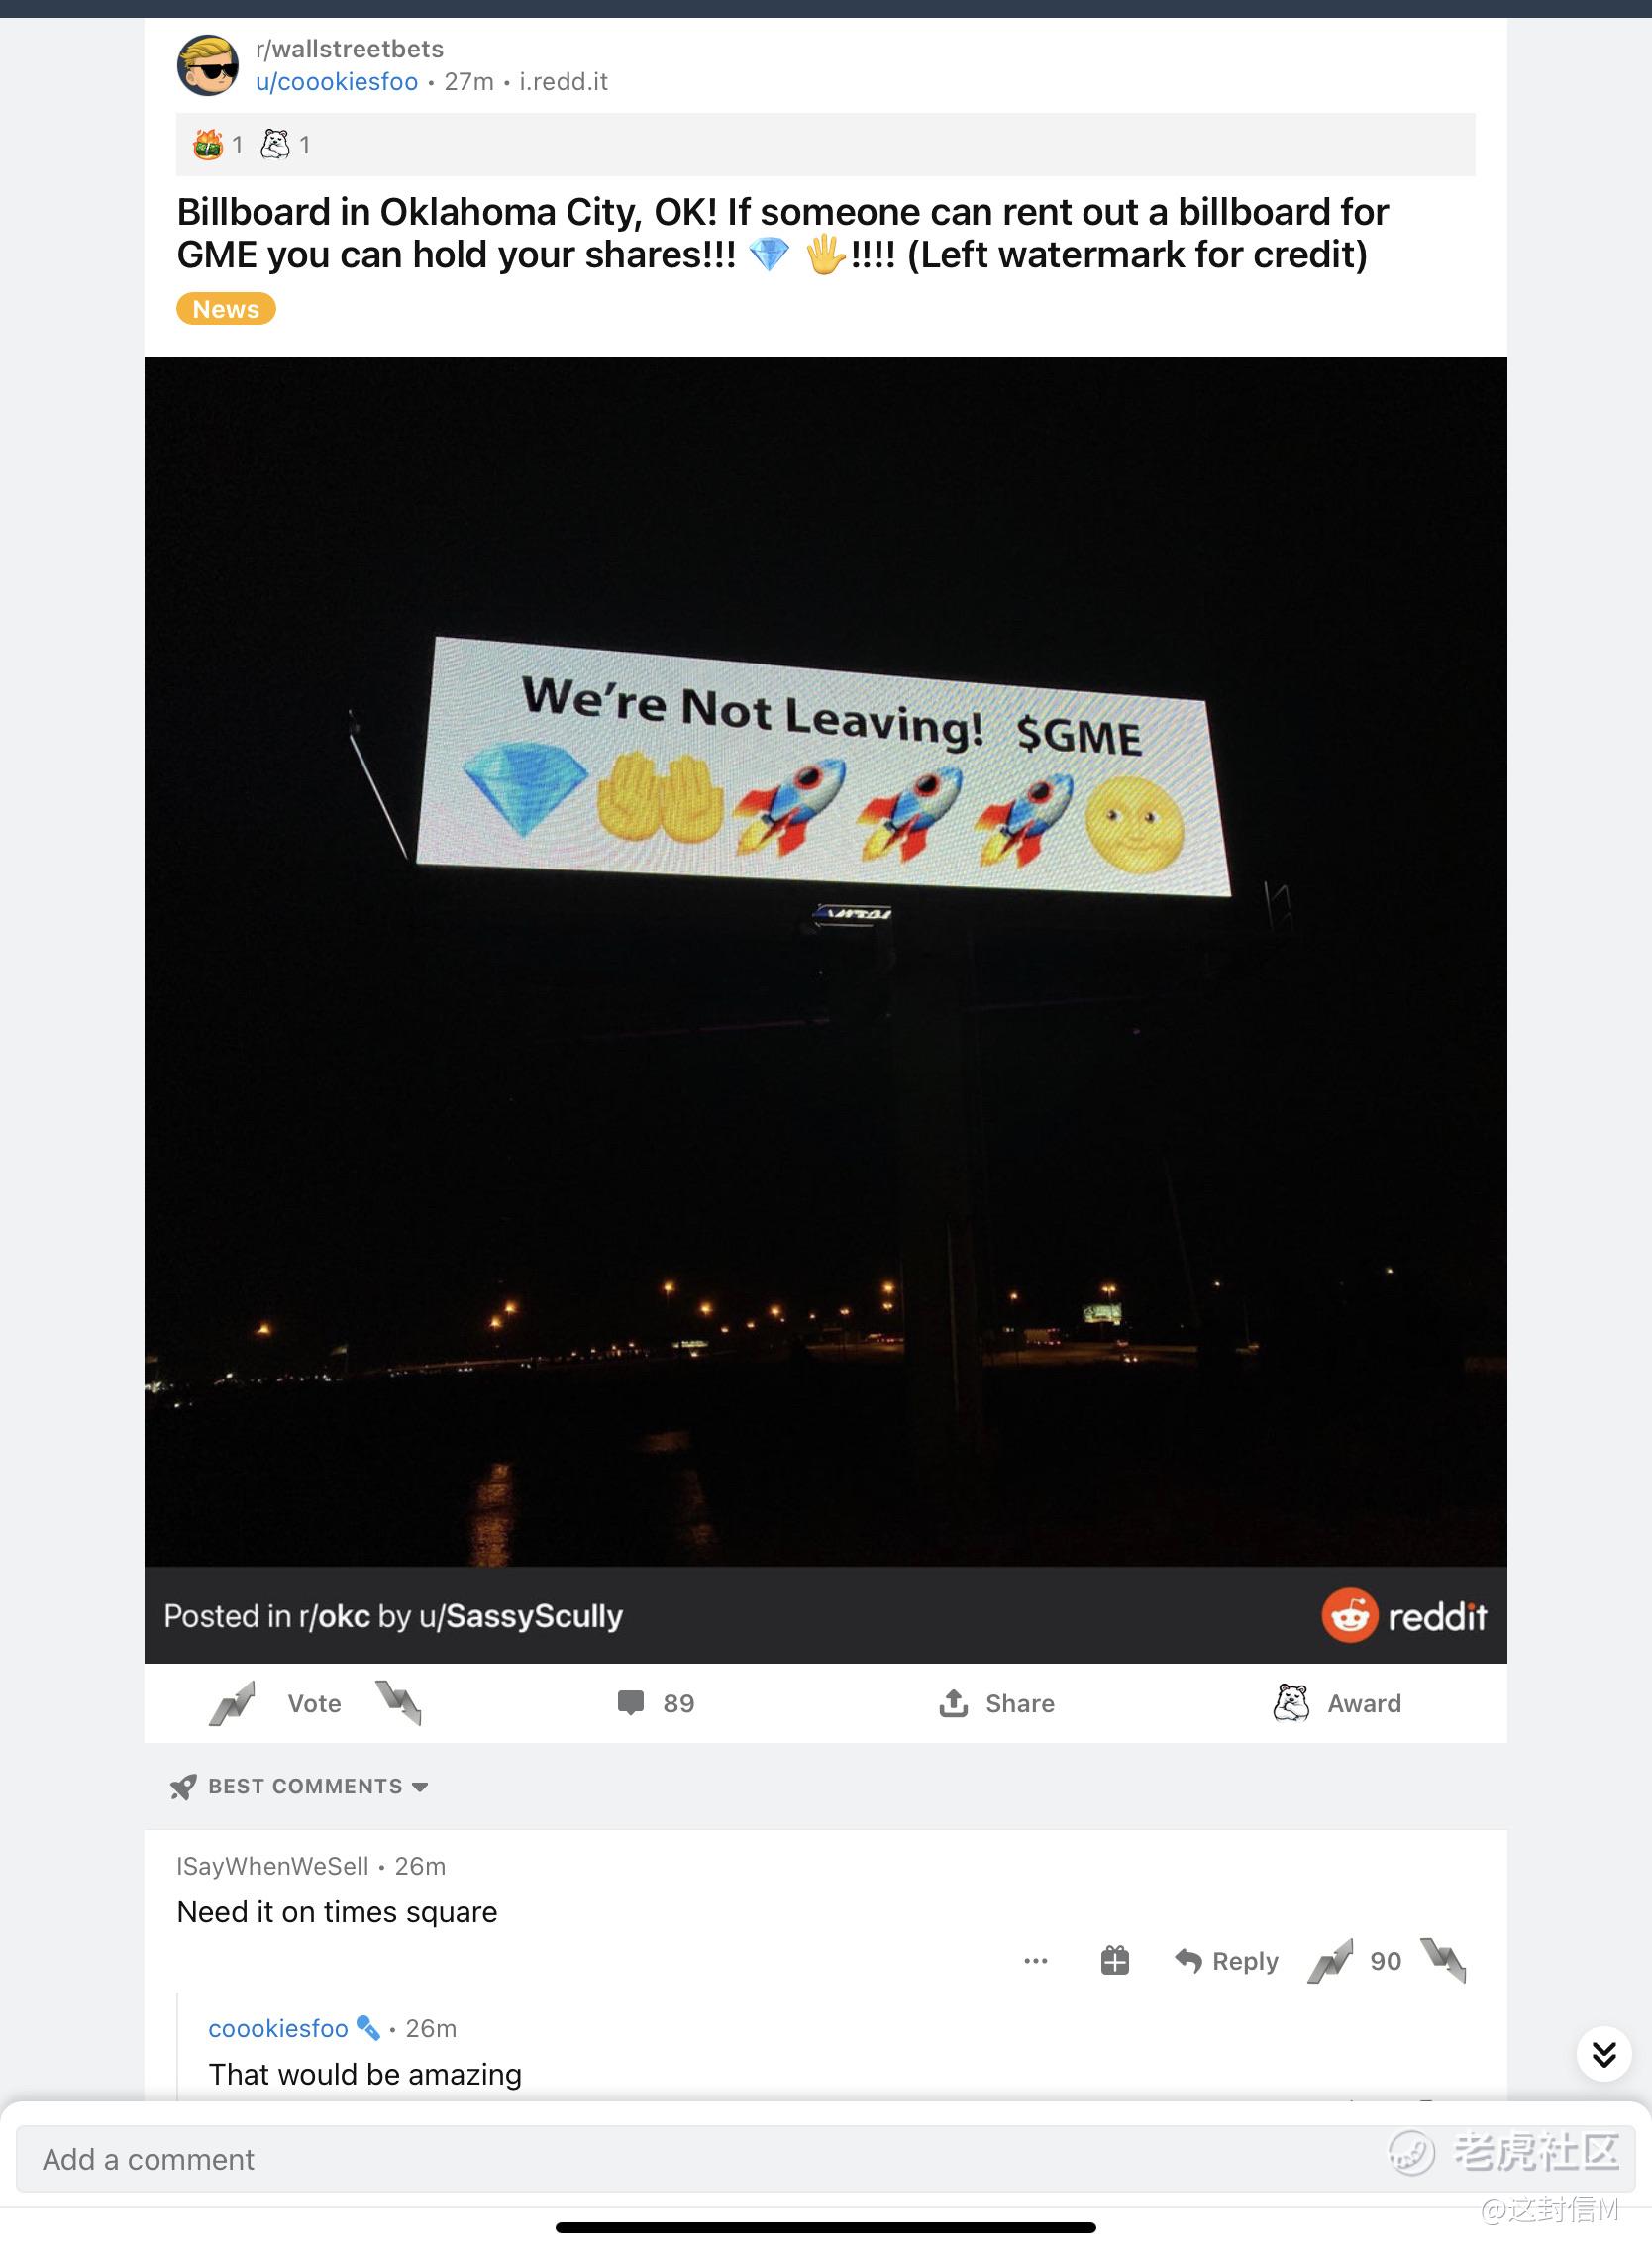The image size is (1652, 2248).
Task: Expand the BEST COMMENTS sort dropdown
Action: [300, 1786]
